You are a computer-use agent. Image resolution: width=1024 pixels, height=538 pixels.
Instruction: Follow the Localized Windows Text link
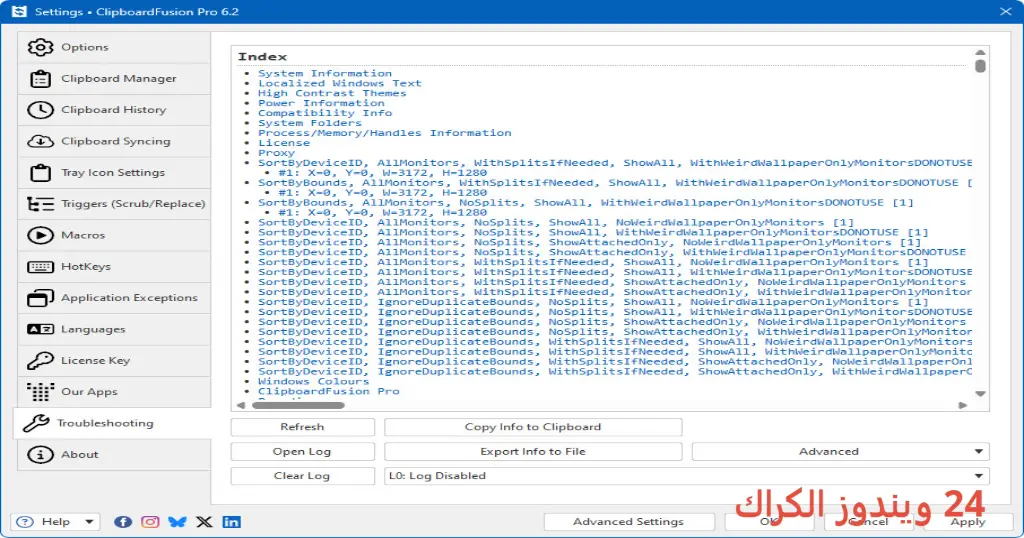340,83
